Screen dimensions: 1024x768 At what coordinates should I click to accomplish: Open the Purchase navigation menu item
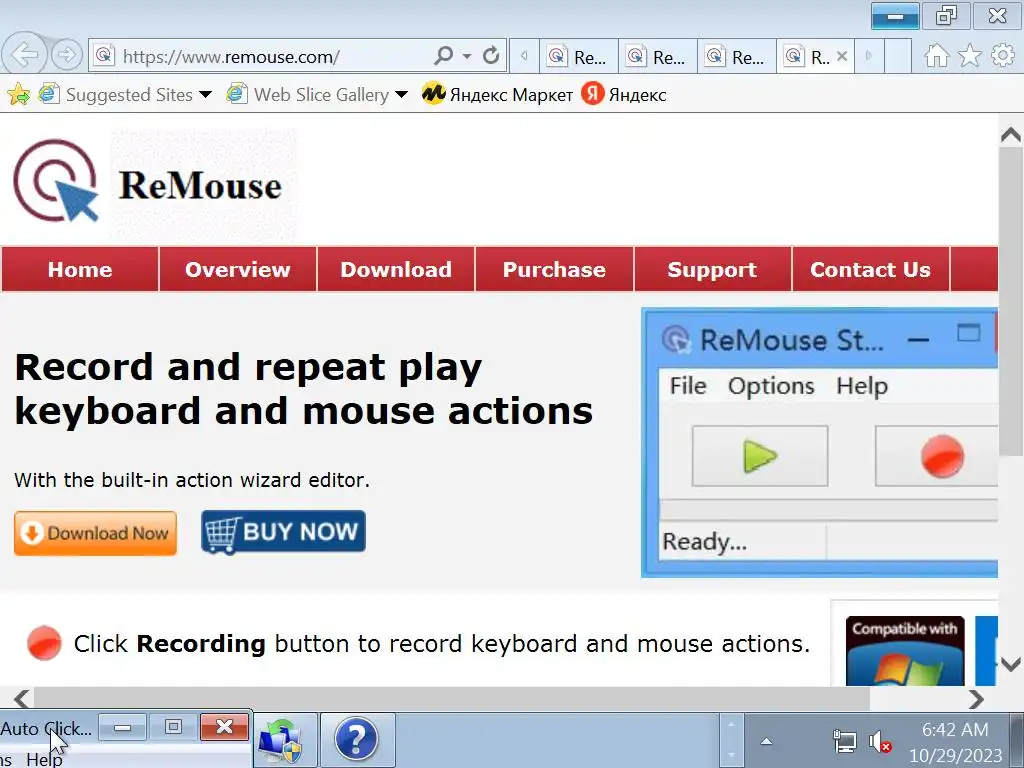[554, 269]
